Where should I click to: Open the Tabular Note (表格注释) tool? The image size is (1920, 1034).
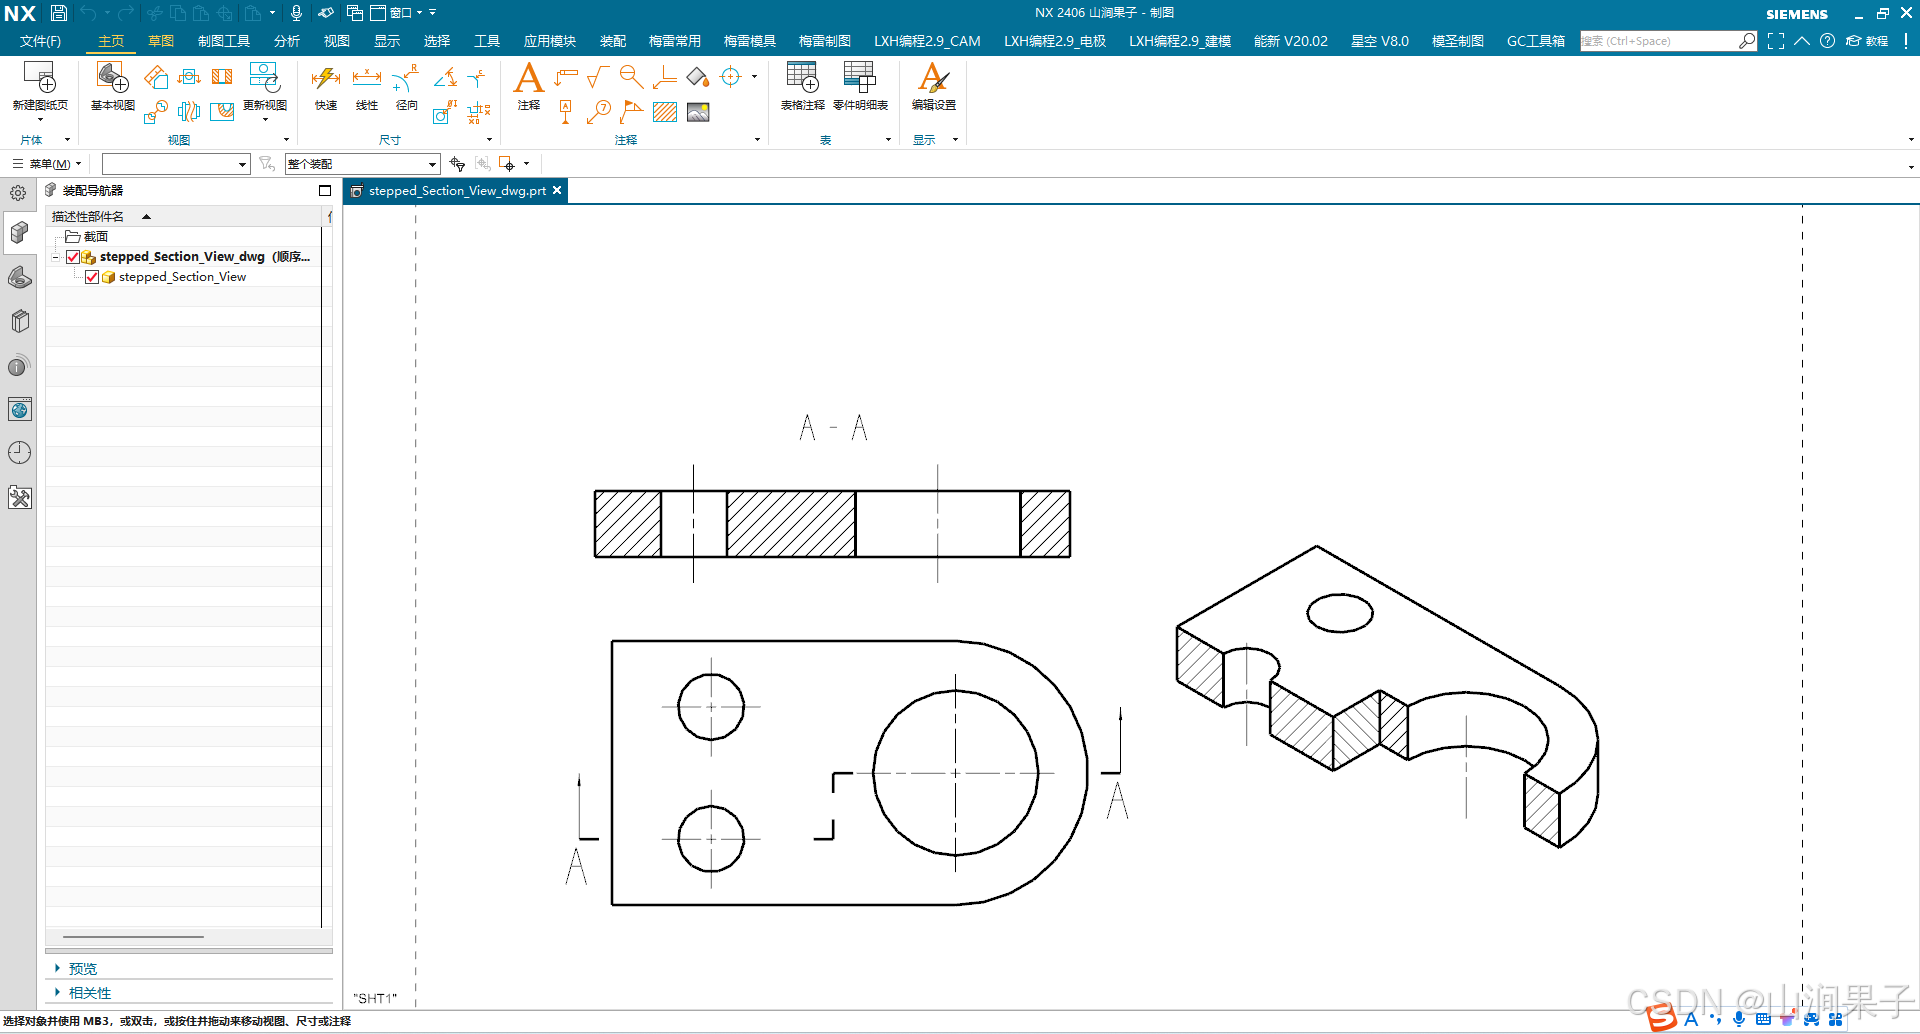(803, 86)
